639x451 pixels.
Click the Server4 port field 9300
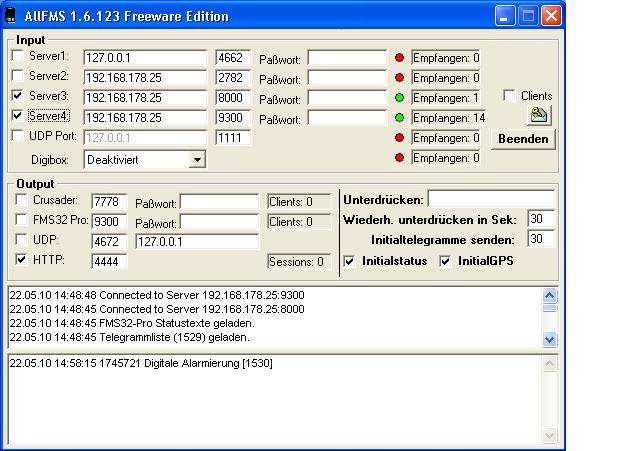pyautogui.click(x=233, y=117)
